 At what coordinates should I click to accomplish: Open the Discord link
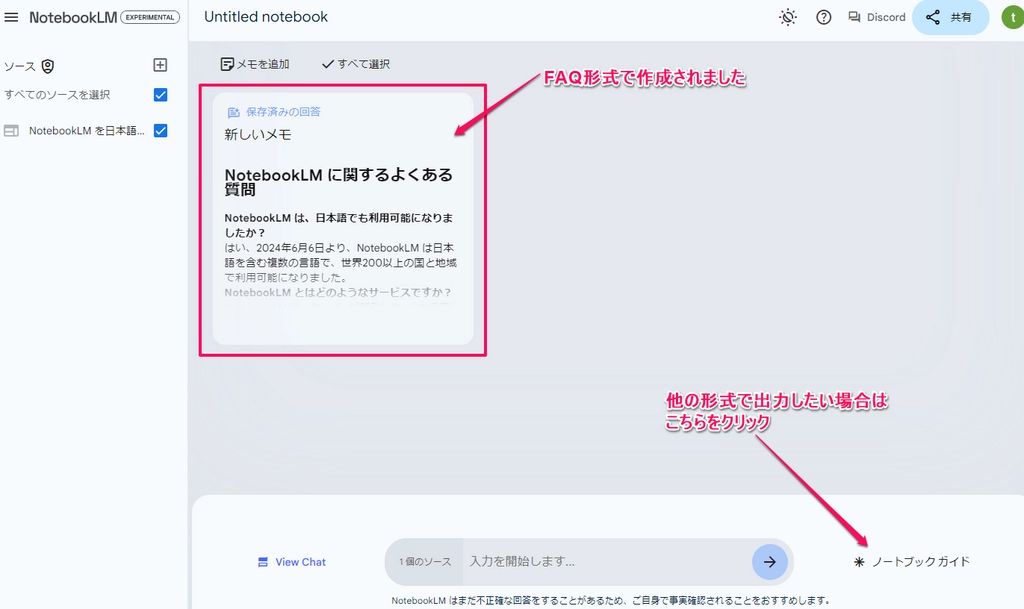tap(876, 18)
